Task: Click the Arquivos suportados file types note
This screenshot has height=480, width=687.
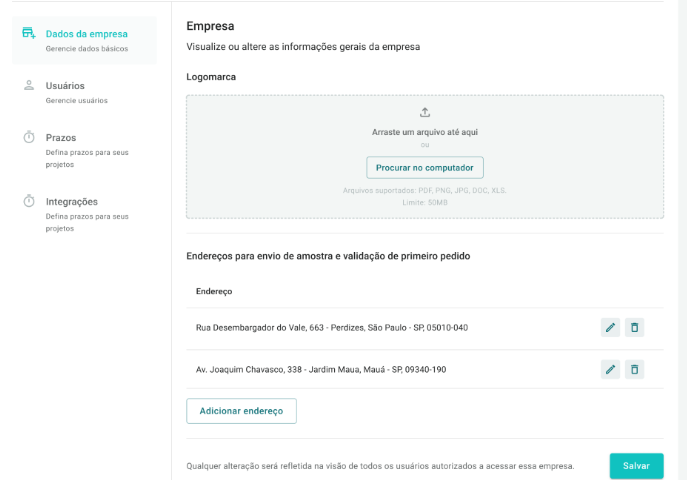Action: point(425,191)
